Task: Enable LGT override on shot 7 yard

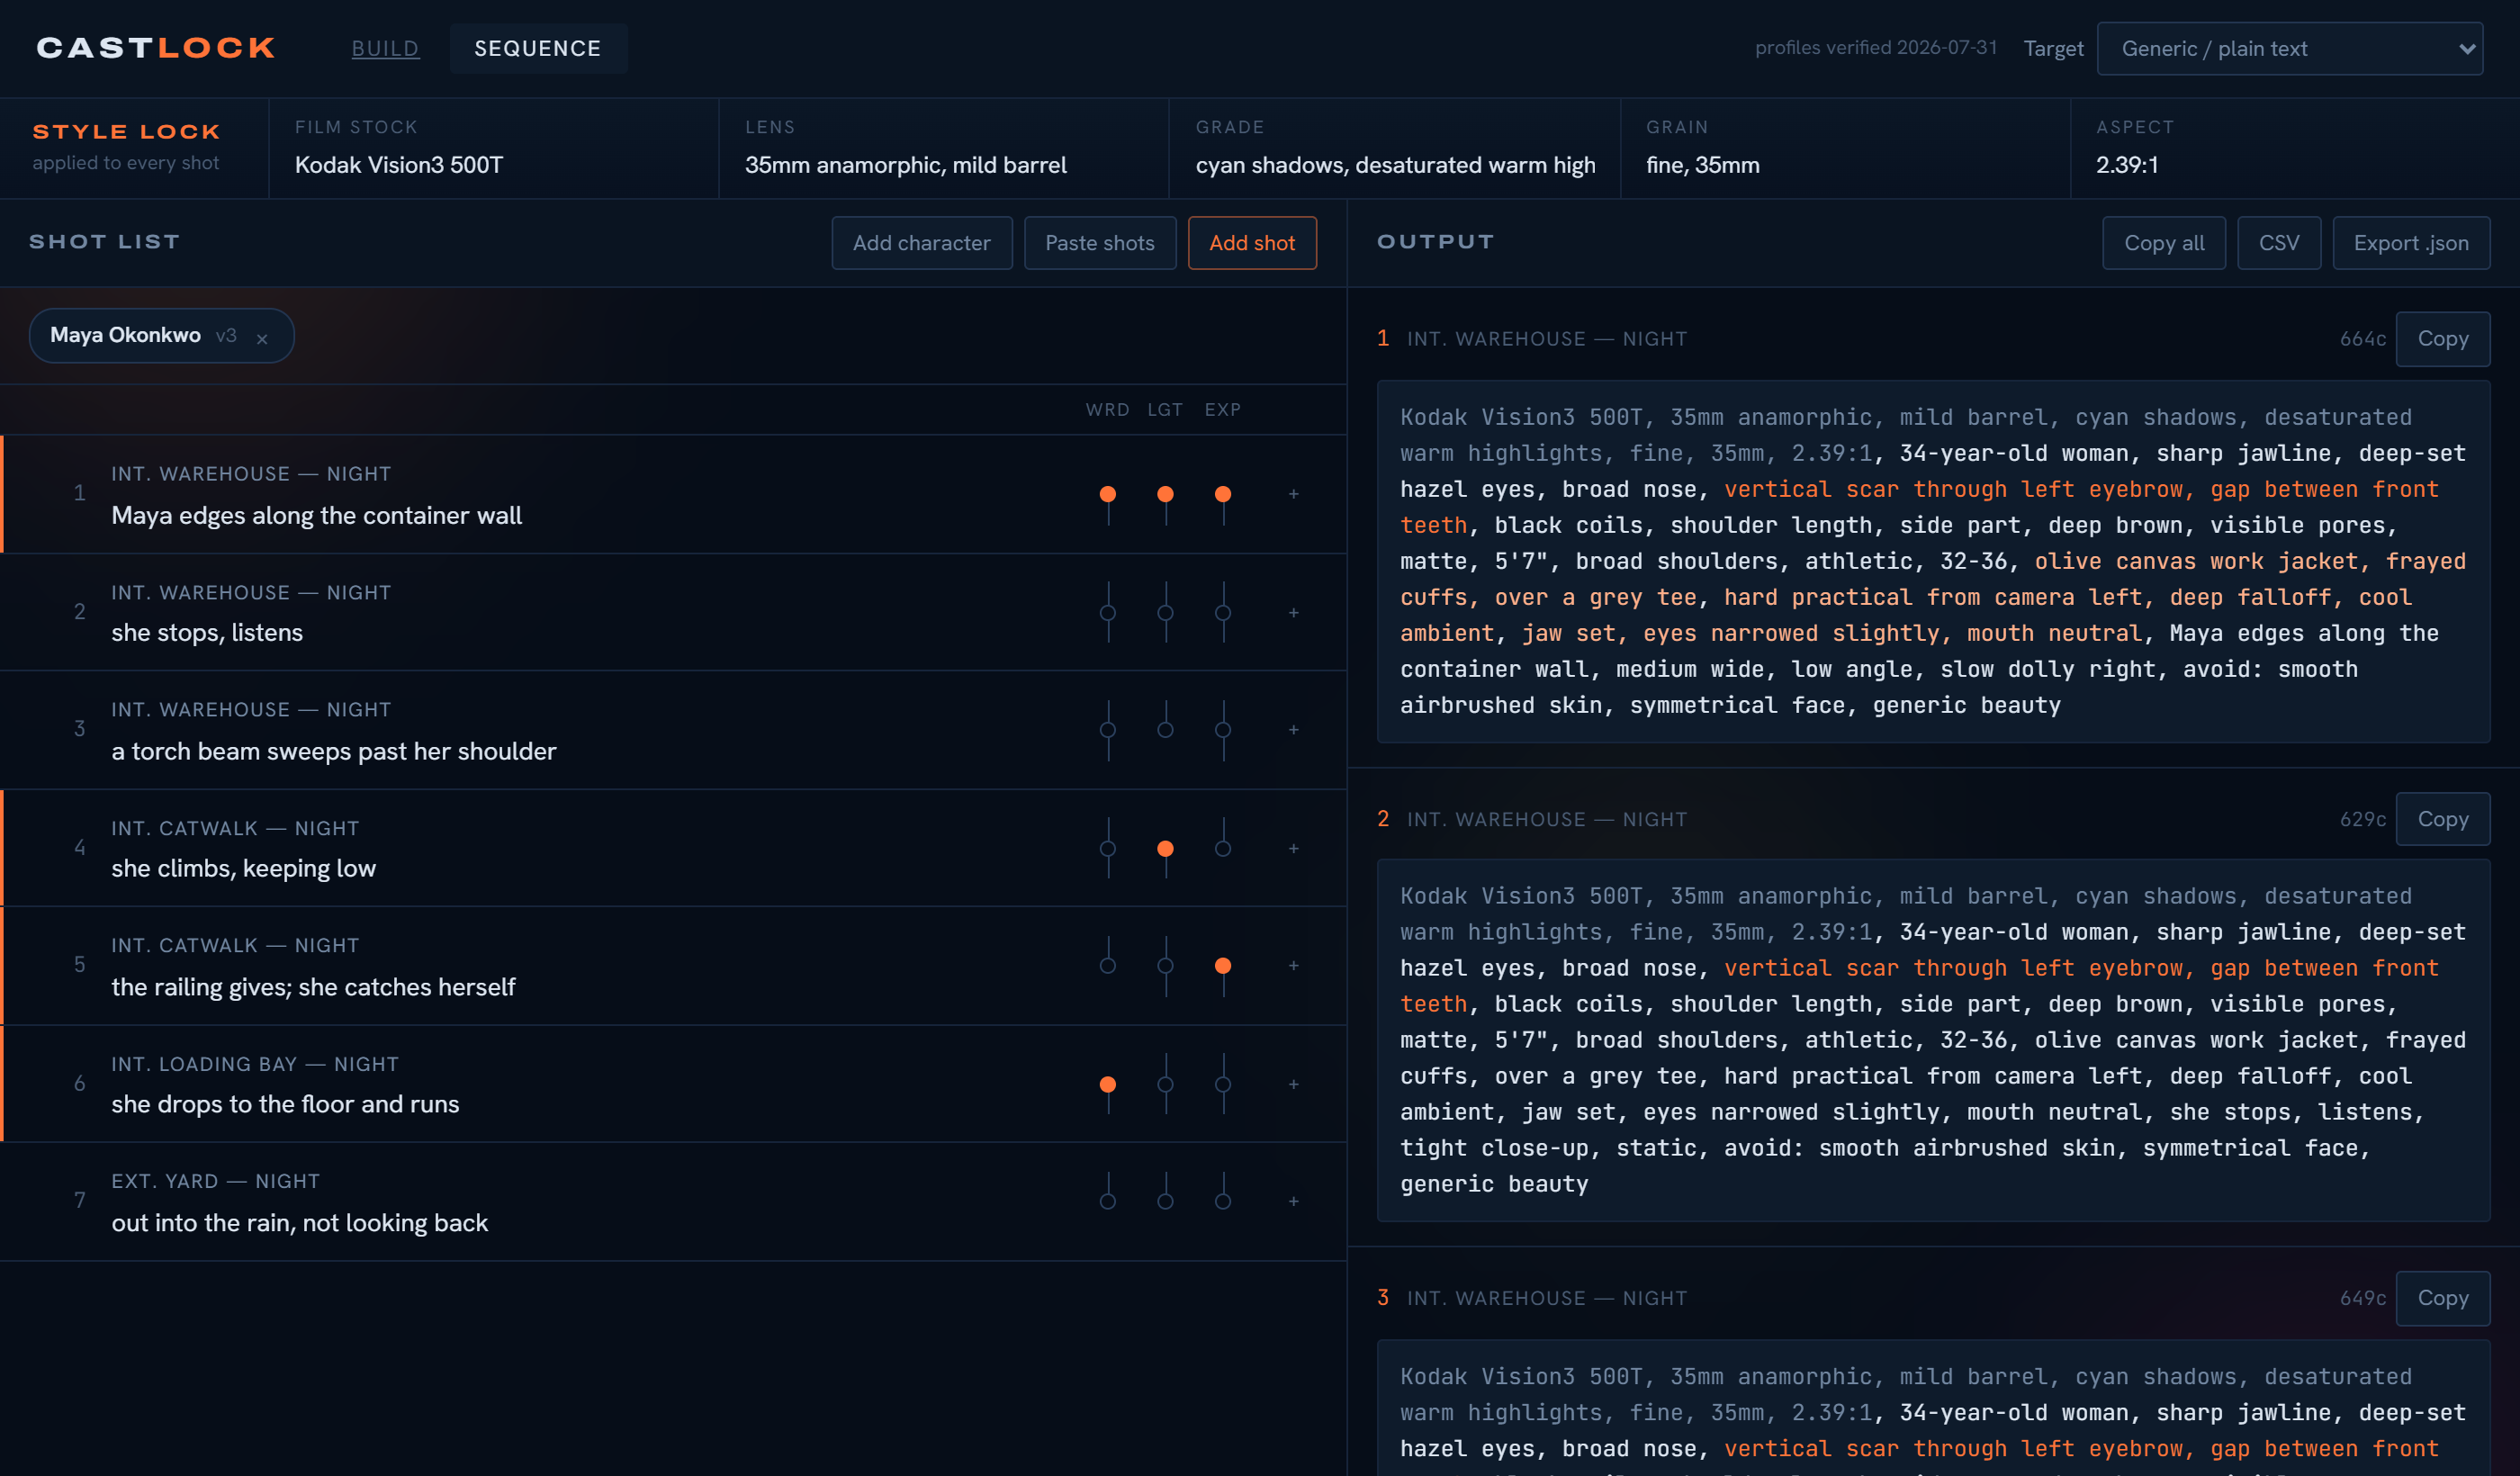Action: coord(1165,1201)
